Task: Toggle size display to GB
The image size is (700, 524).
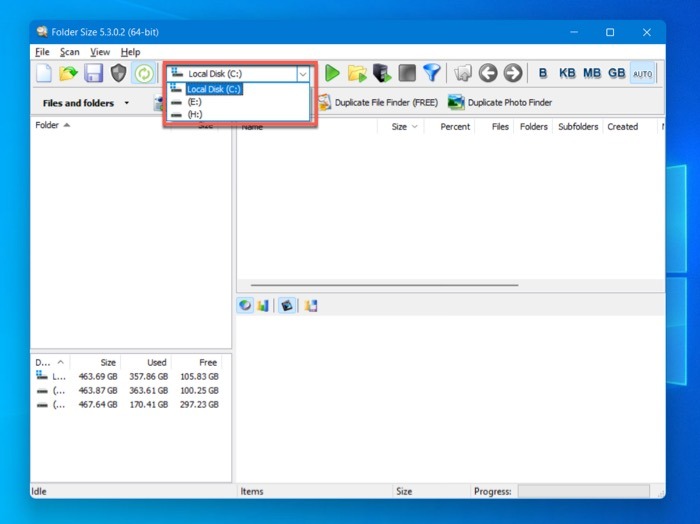Action: (x=617, y=73)
